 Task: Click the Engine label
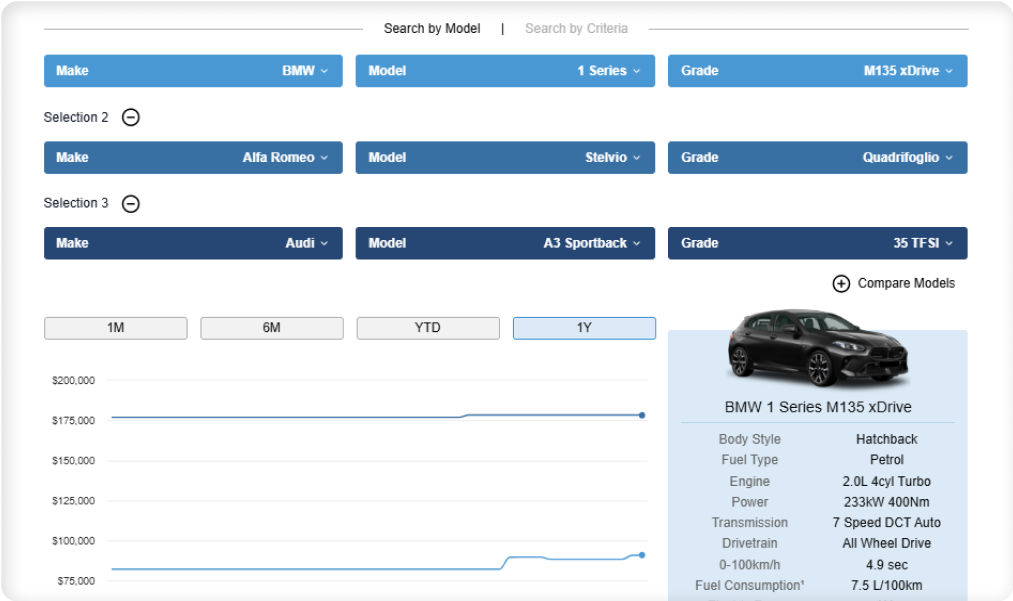point(749,481)
